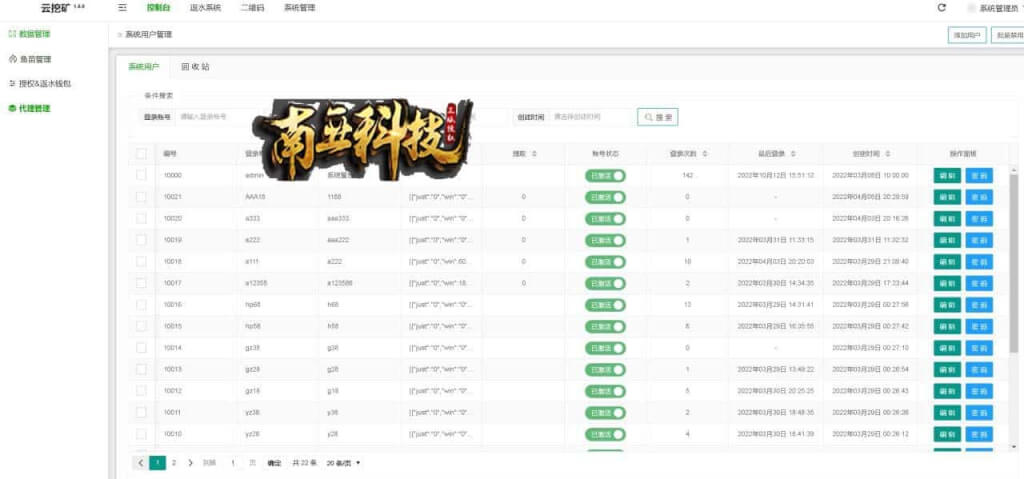Toggle the activation switch for admin row

[605, 176]
